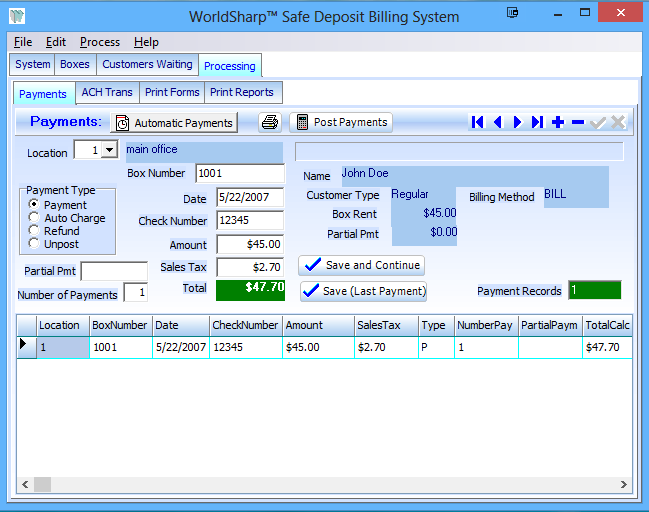Image resolution: width=649 pixels, height=512 pixels.
Task: Jump to the last payment record
Action: [x=538, y=122]
